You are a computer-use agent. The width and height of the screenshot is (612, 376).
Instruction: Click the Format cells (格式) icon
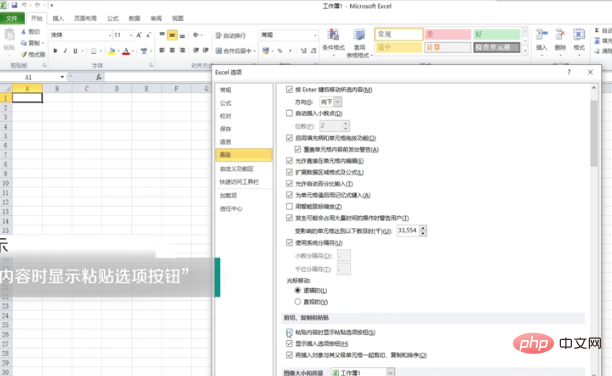579,35
